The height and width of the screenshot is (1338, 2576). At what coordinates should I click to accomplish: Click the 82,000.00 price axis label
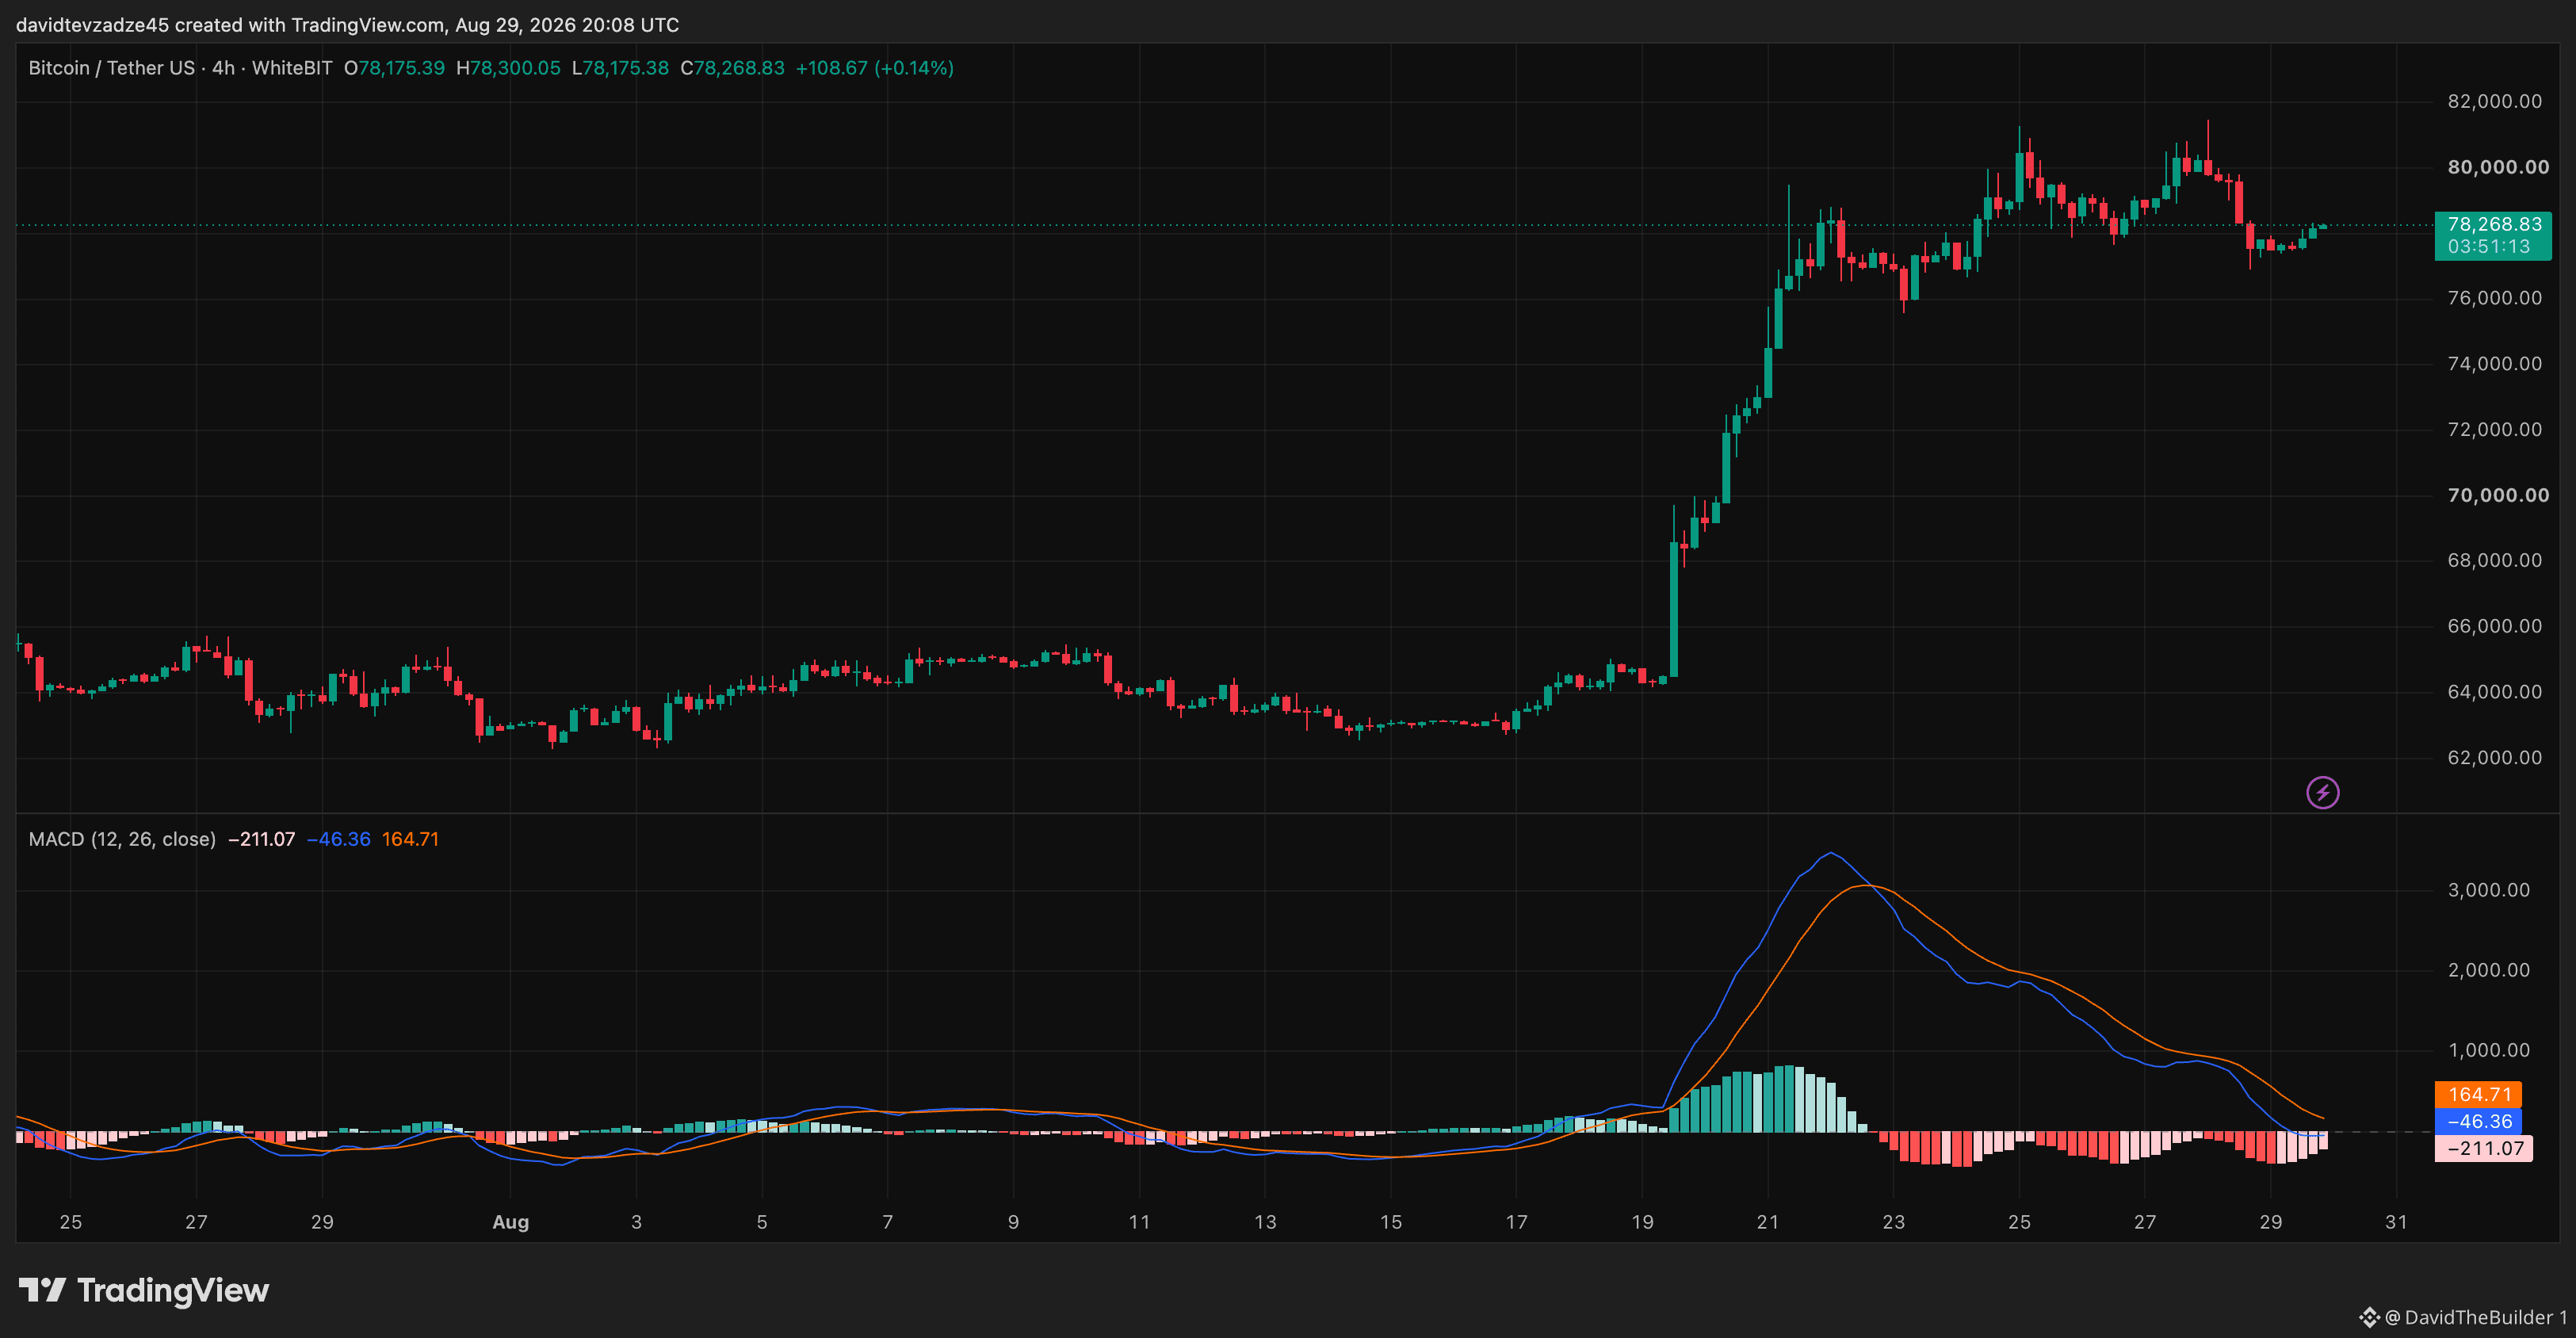(2494, 101)
